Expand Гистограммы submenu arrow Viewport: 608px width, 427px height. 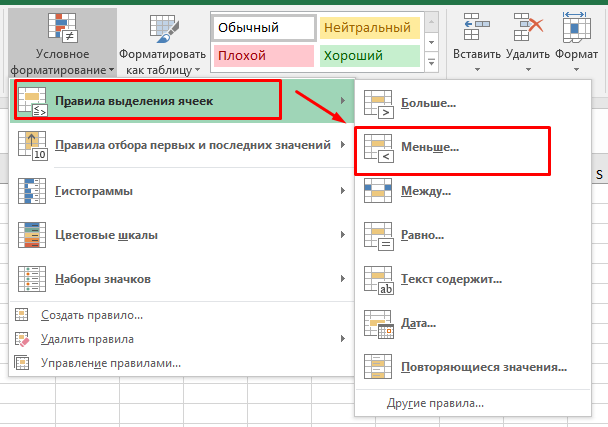point(343,190)
